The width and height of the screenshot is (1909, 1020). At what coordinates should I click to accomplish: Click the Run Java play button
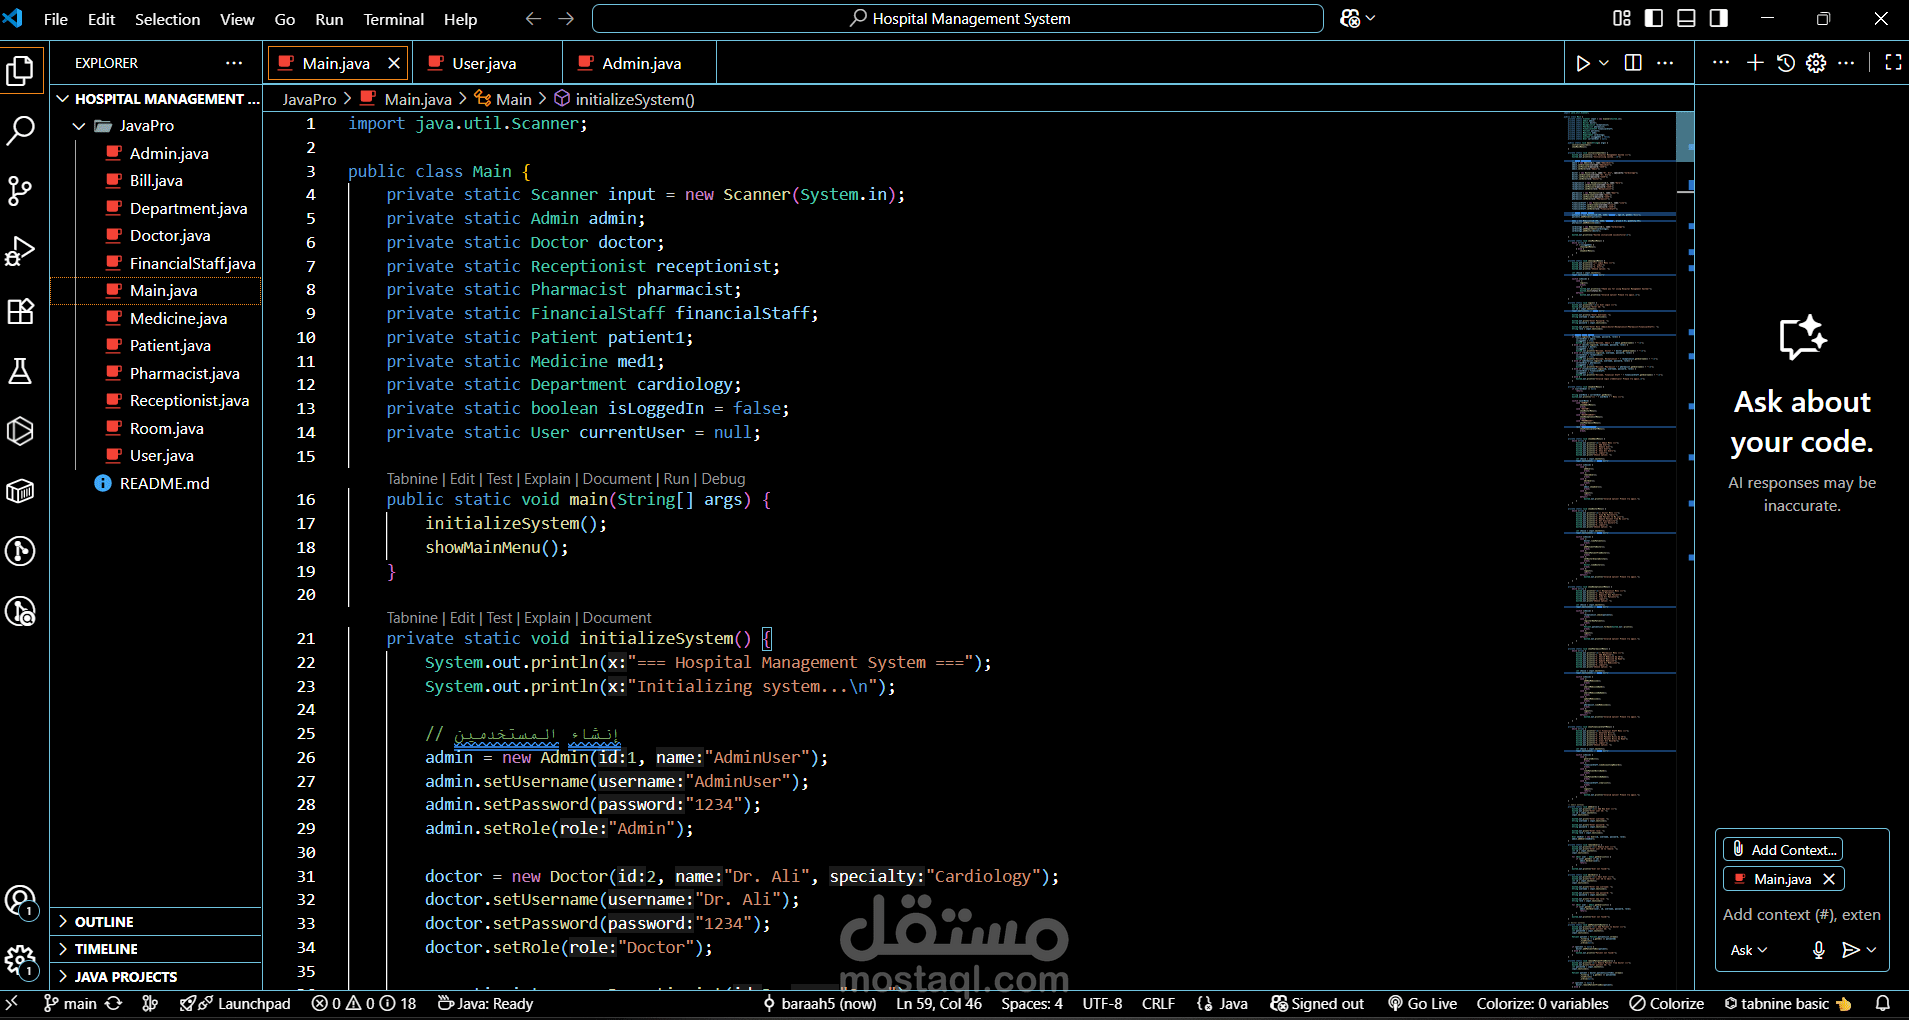click(x=1583, y=63)
